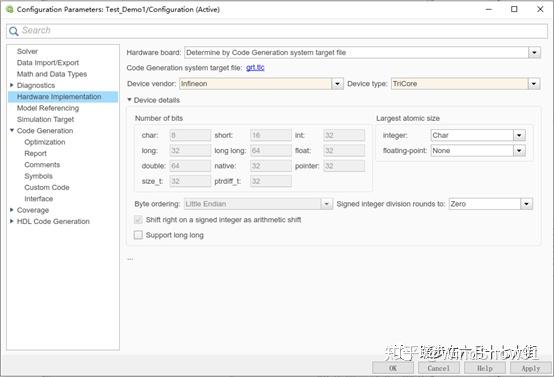Click the char bits field
This screenshot has height=377, width=554.
click(x=190, y=135)
